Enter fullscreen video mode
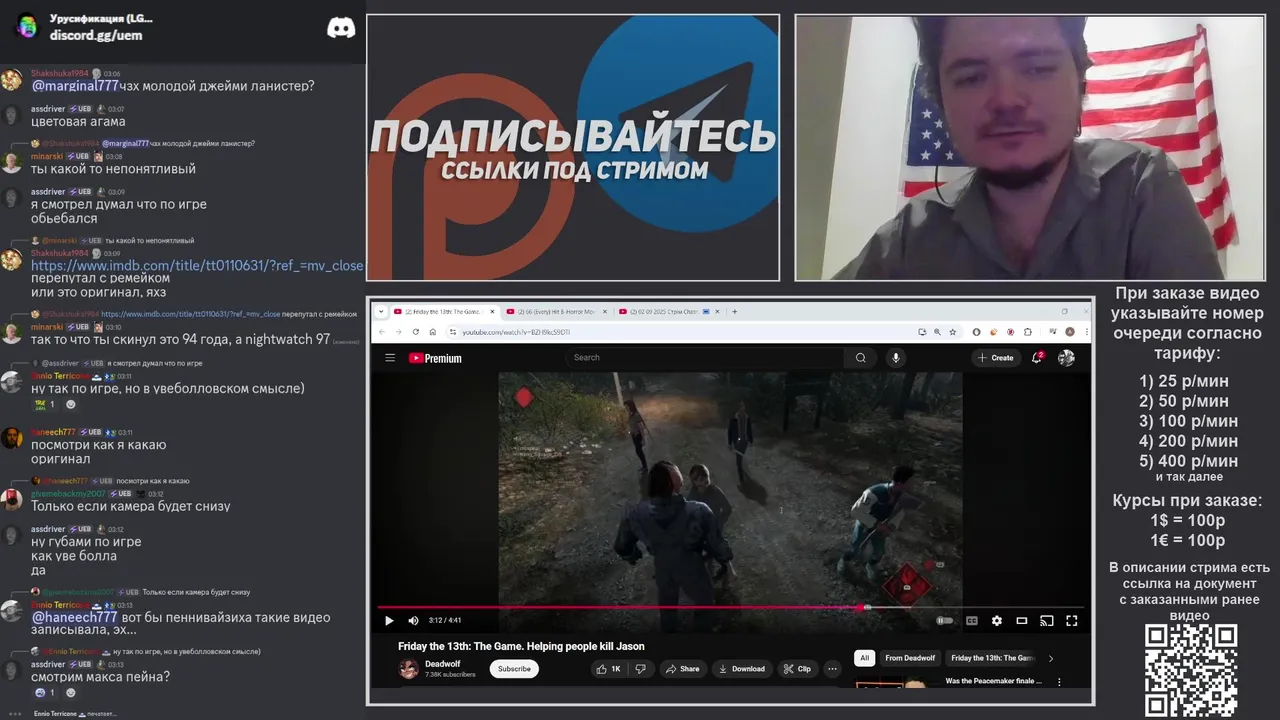This screenshot has height=720, width=1280. click(1071, 621)
